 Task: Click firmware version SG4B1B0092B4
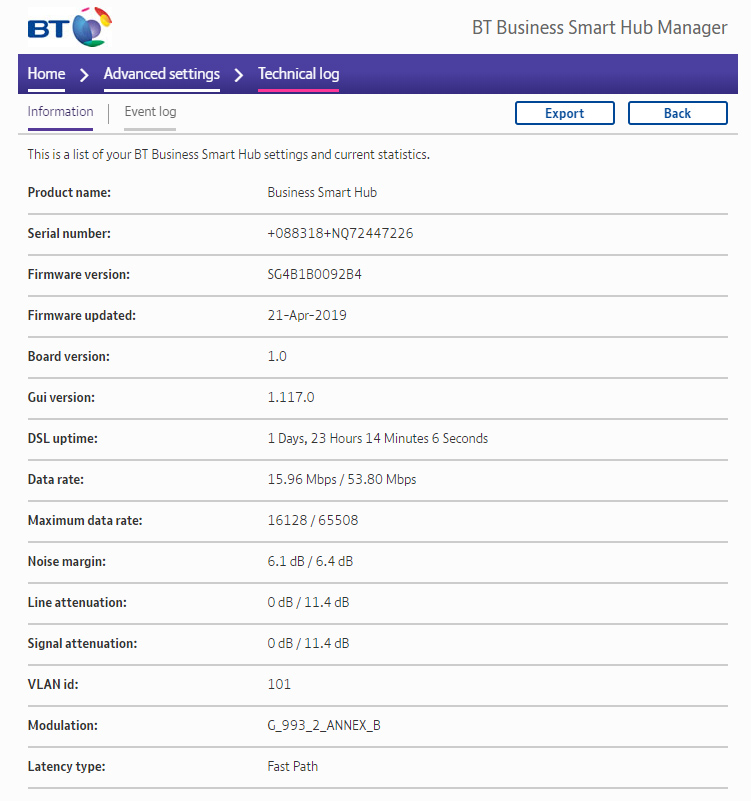click(314, 275)
